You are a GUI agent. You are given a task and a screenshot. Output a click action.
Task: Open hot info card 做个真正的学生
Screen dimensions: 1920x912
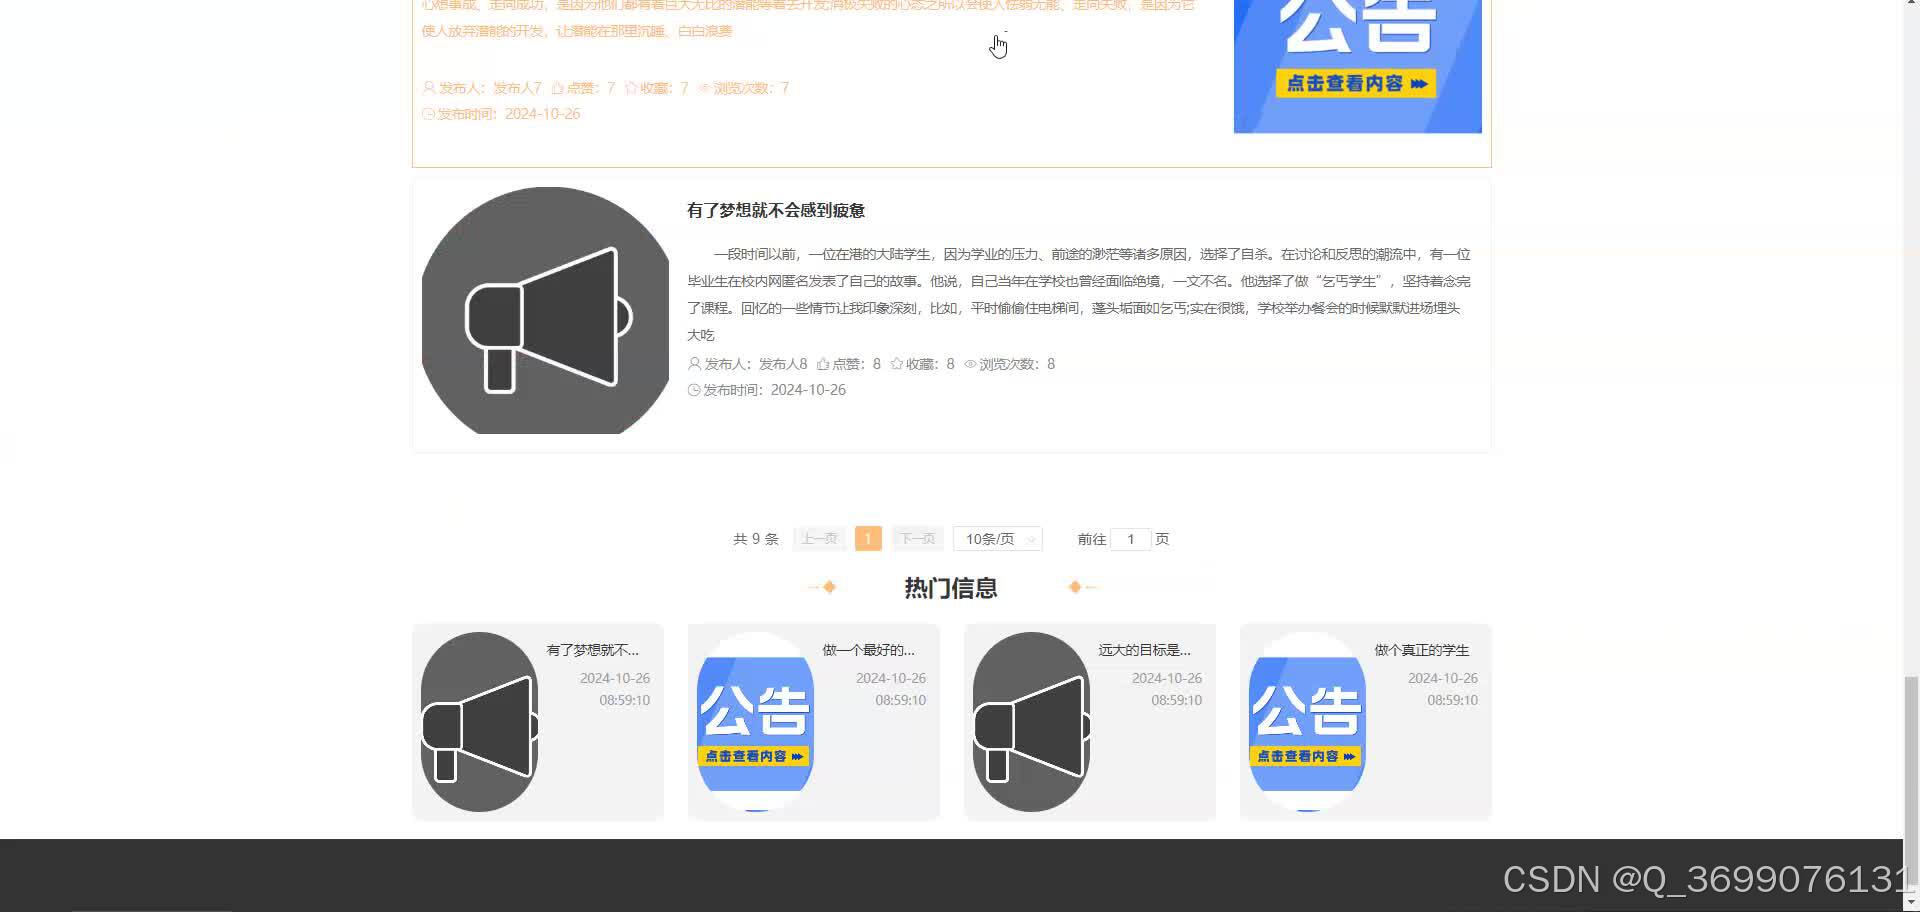click(1366, 722)
